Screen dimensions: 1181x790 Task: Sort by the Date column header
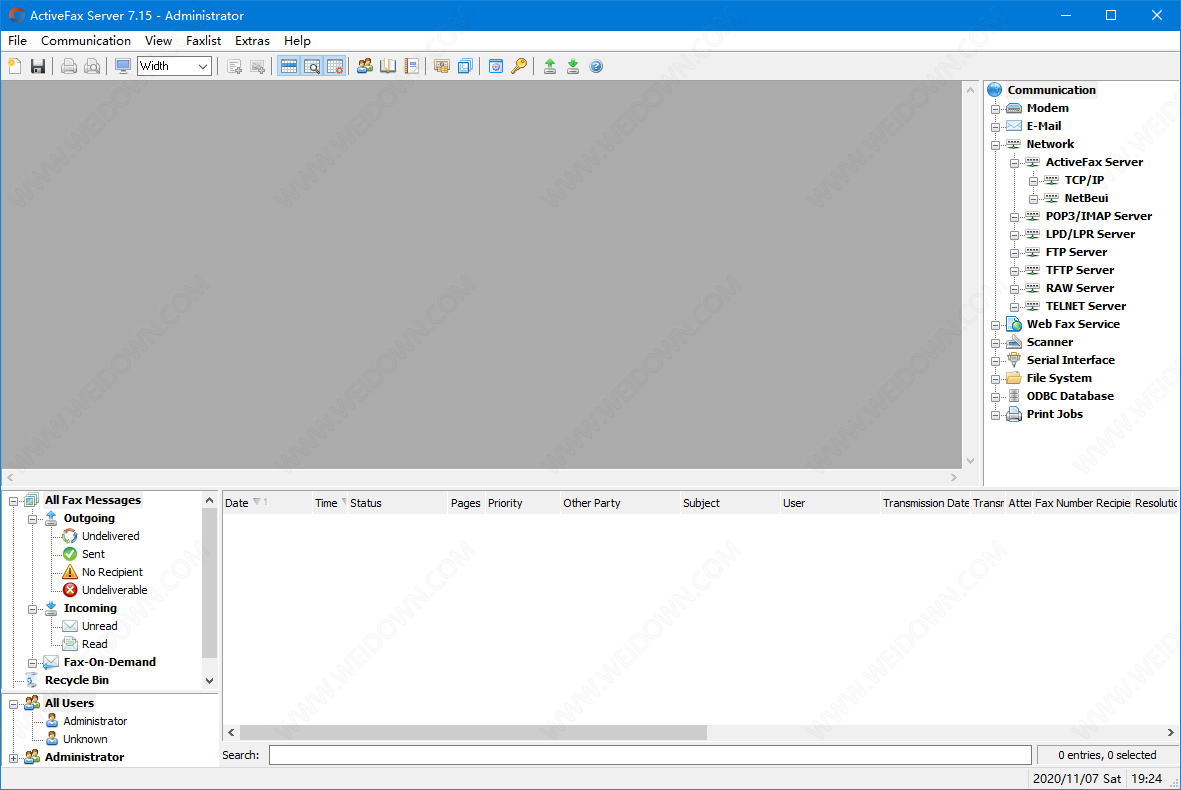point(267,503)
